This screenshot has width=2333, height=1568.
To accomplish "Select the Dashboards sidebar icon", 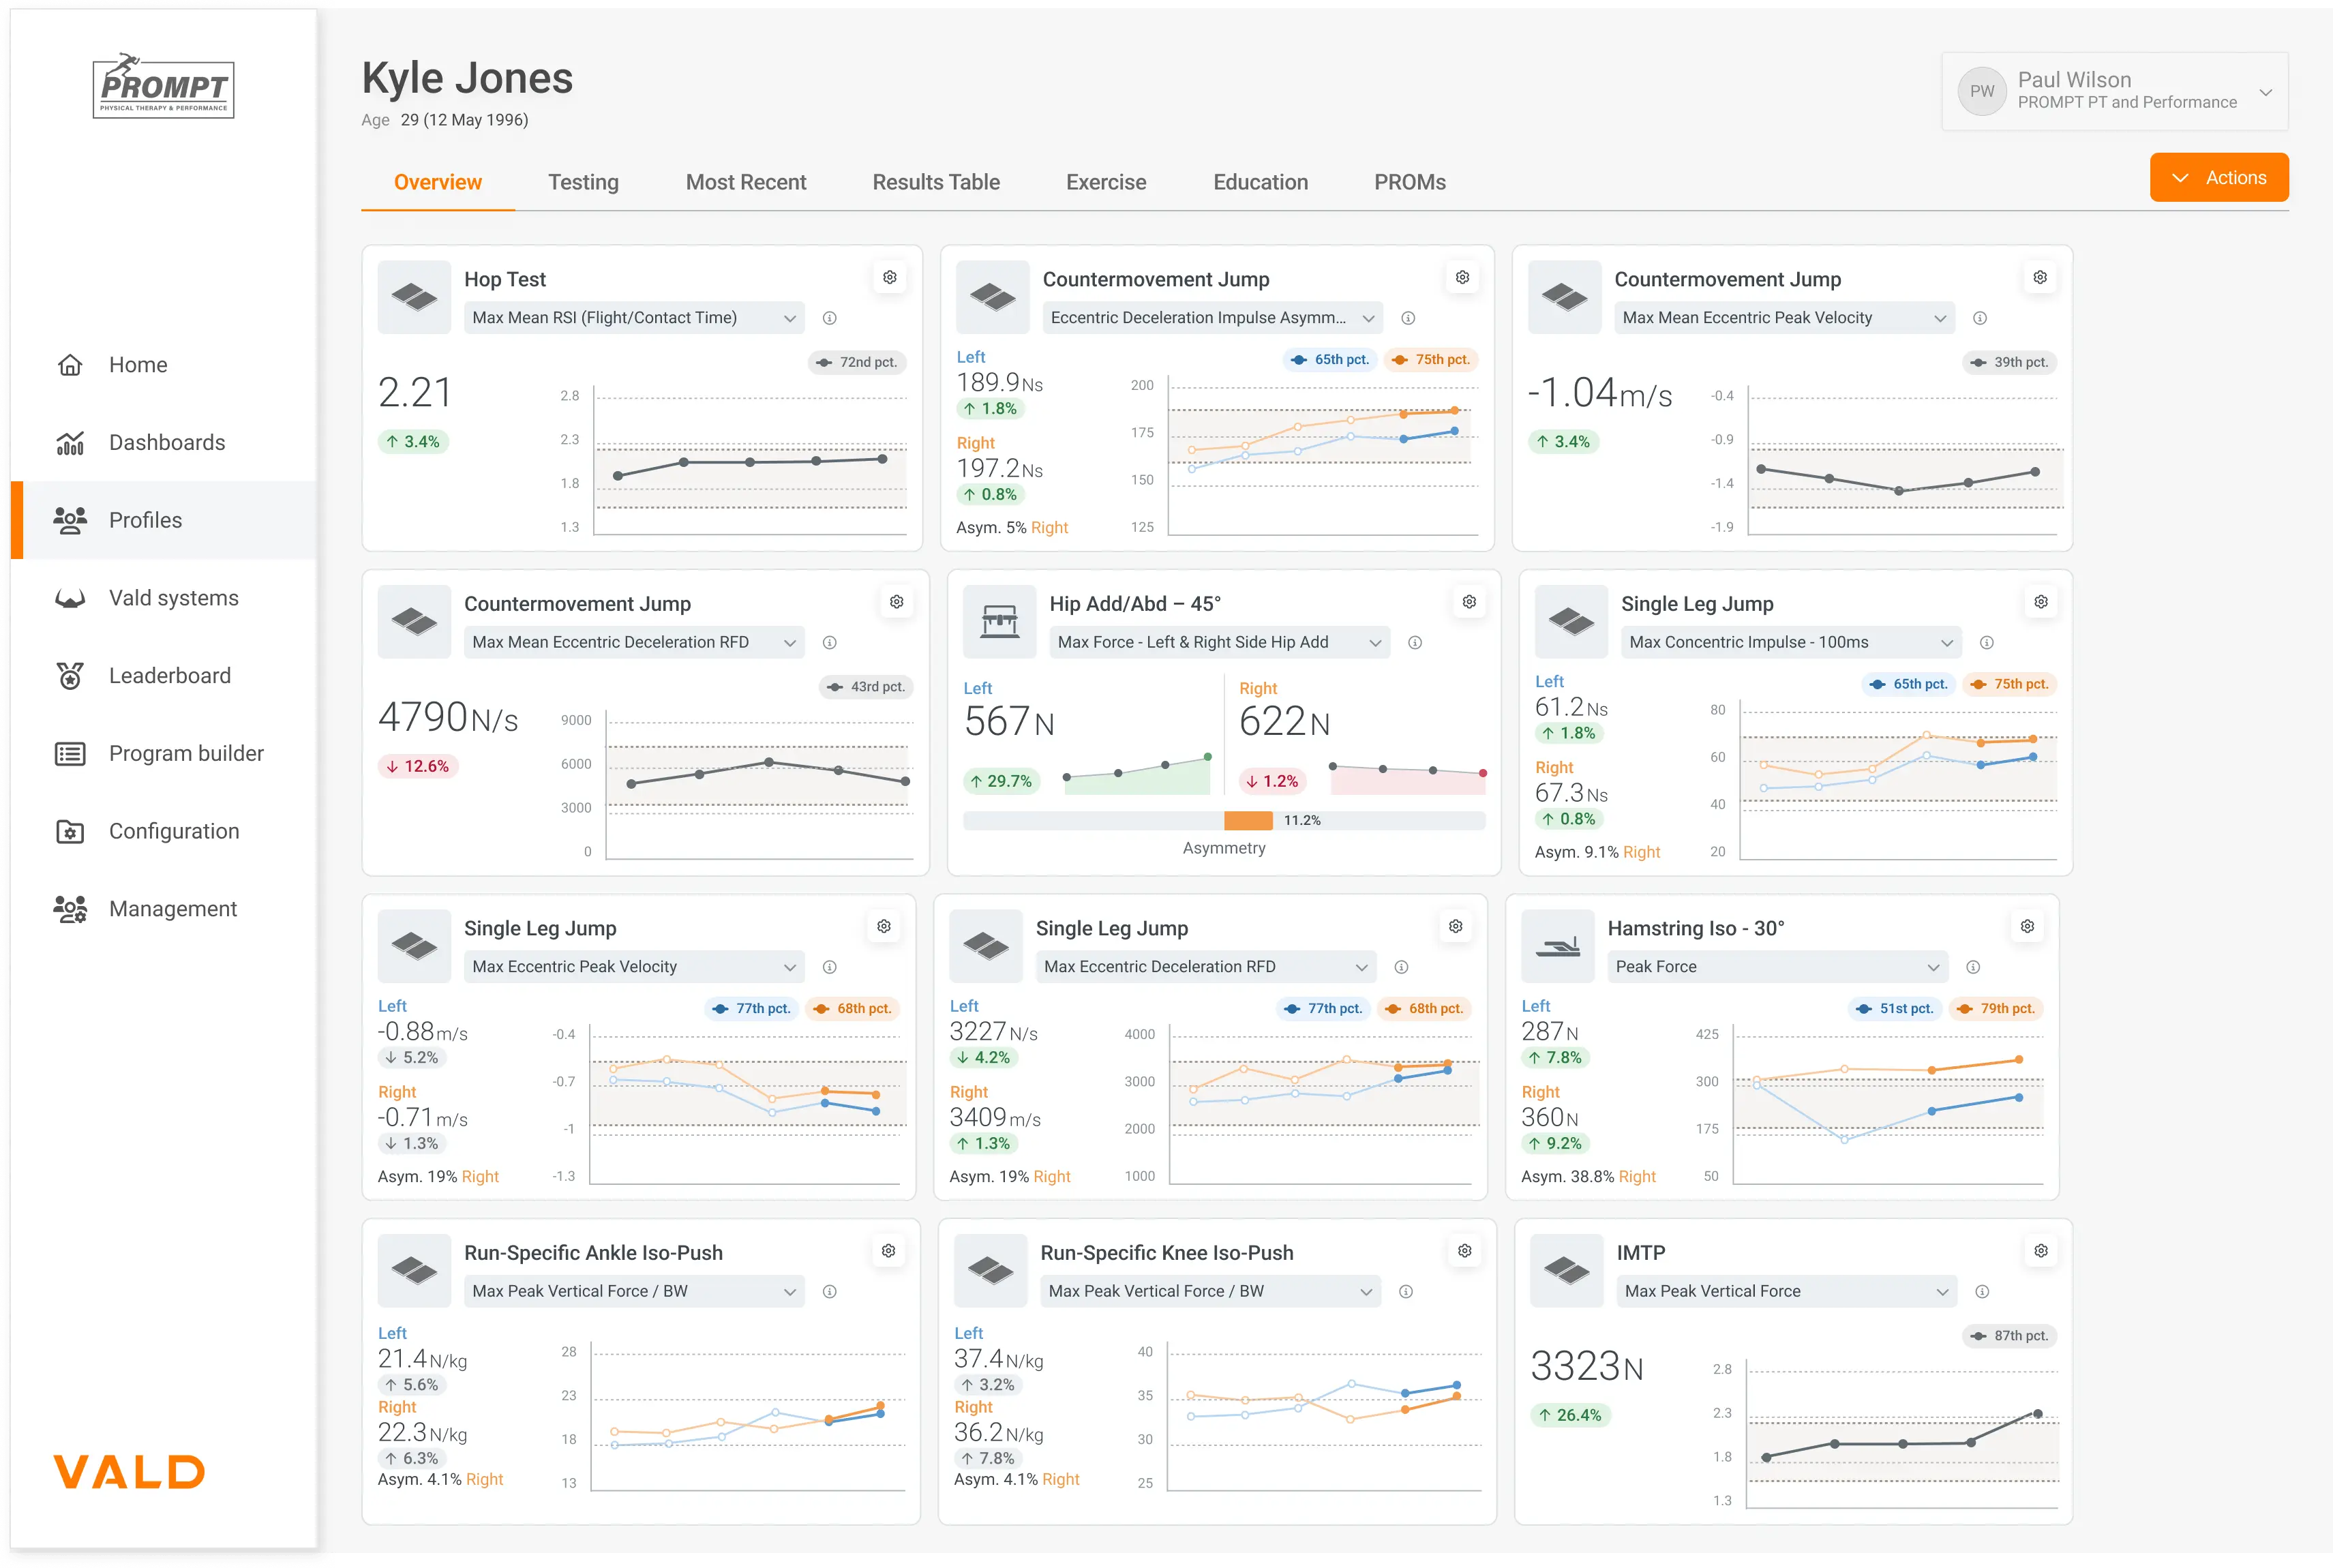I will (x=70, y=442).
